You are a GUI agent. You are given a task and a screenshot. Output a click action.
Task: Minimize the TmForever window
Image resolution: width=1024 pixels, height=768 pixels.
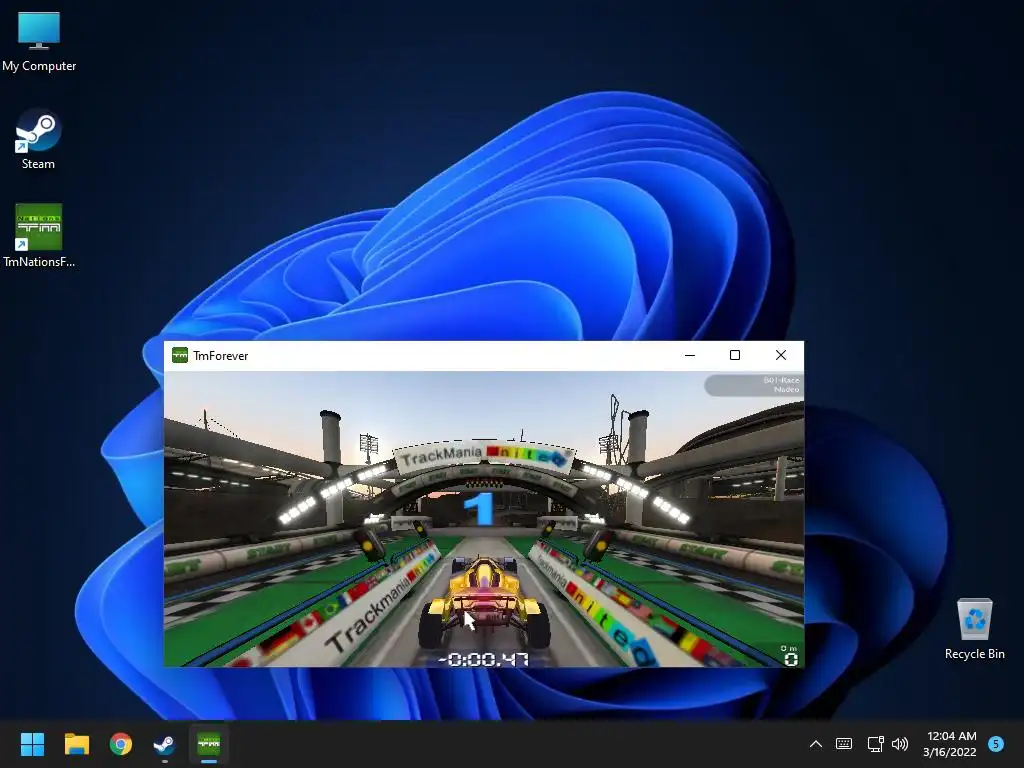[x=690, y=355]
